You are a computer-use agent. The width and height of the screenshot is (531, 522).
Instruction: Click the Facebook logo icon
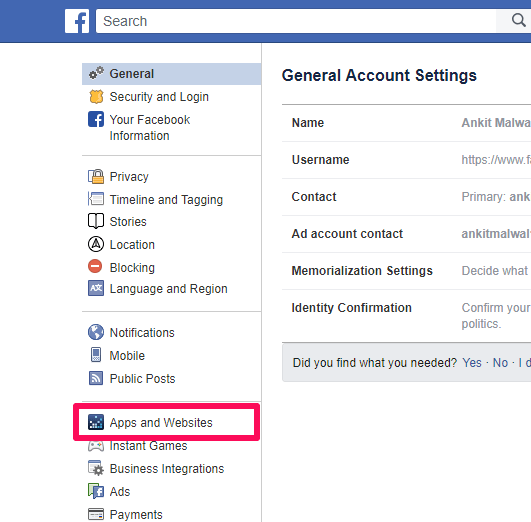[x=77, y=21]
